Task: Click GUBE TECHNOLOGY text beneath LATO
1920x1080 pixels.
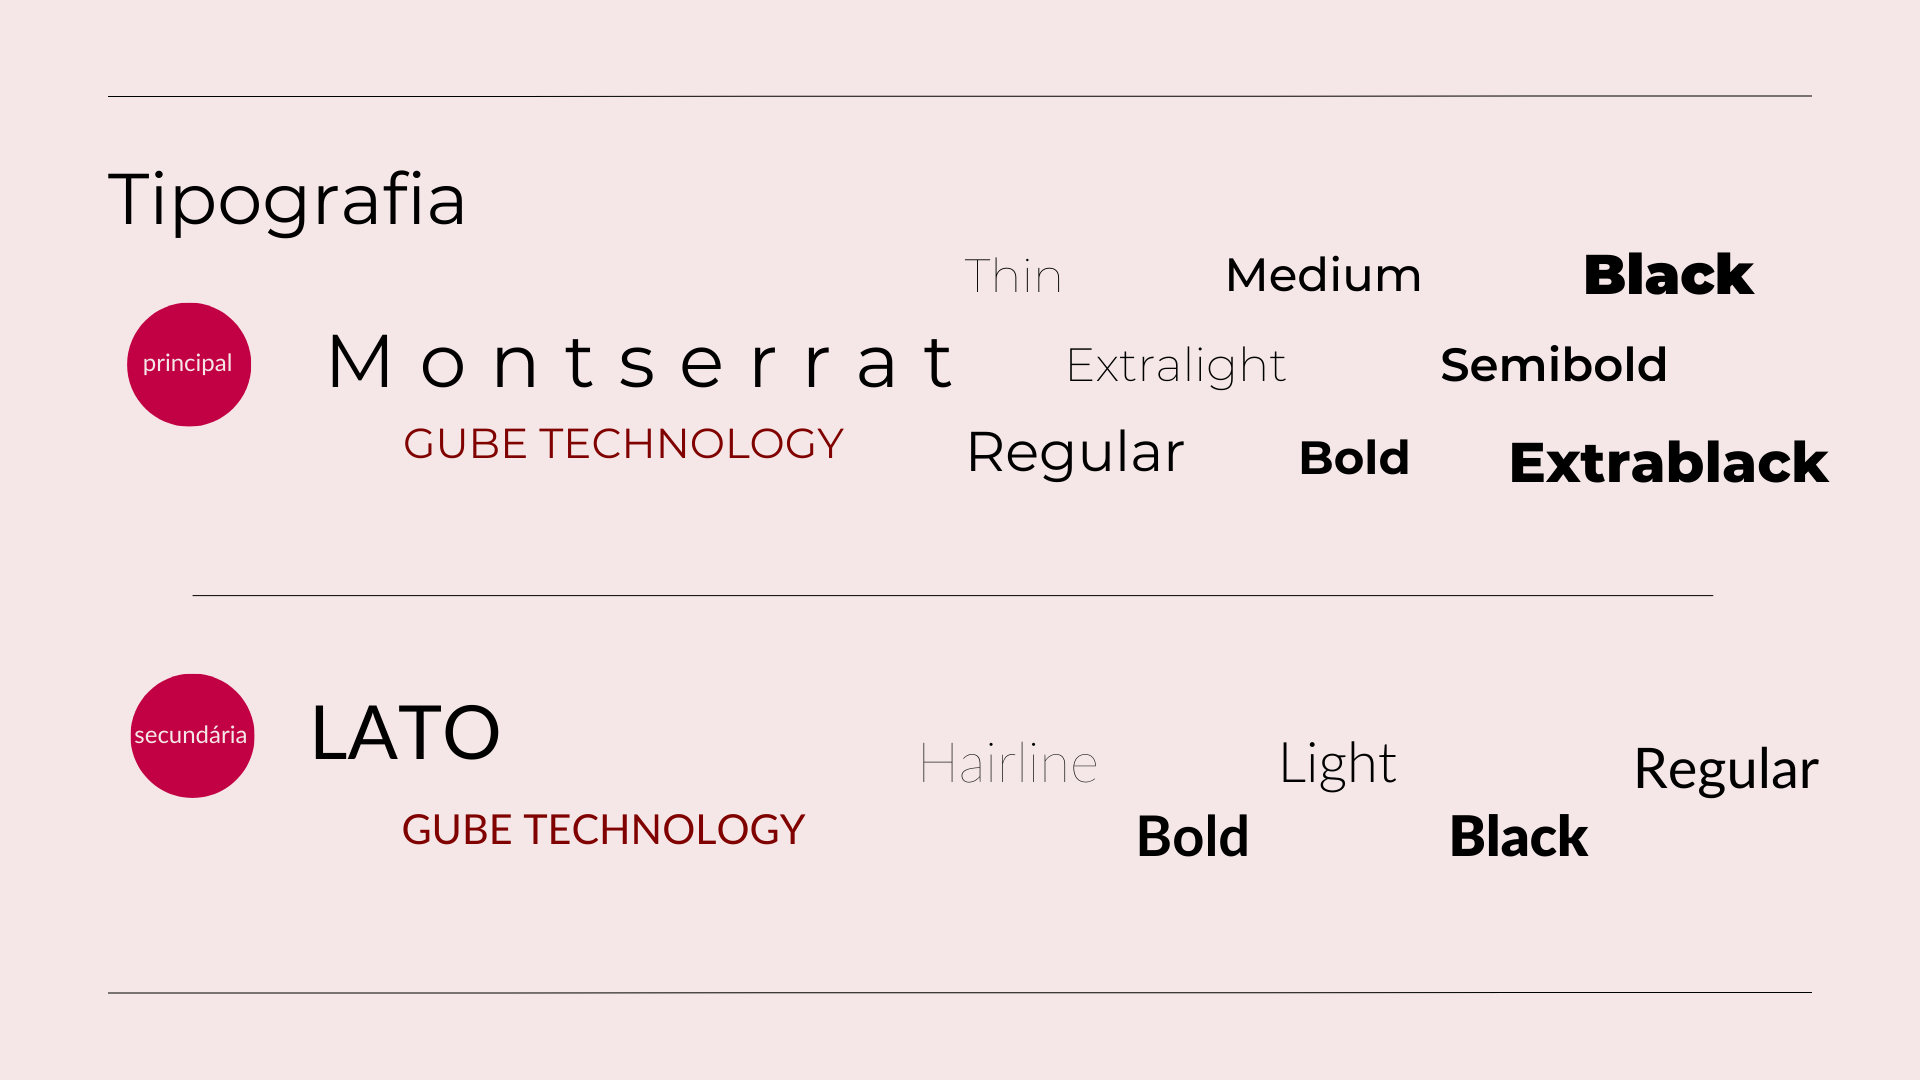Action: (603, 830)
